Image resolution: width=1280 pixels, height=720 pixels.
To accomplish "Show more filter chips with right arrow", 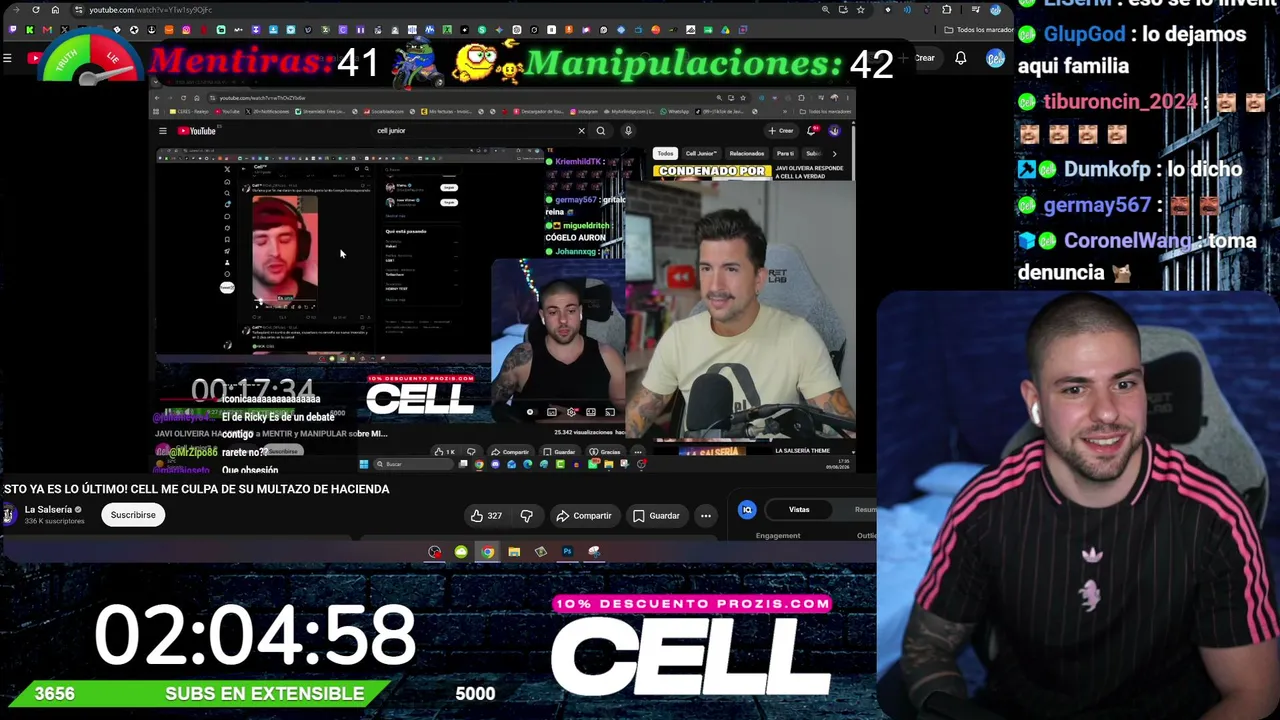I will [834, 154].
